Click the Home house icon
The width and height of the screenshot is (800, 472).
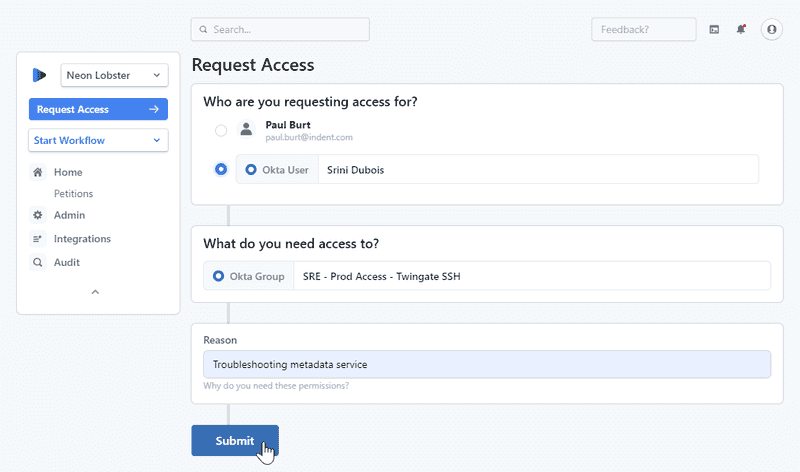38,172
